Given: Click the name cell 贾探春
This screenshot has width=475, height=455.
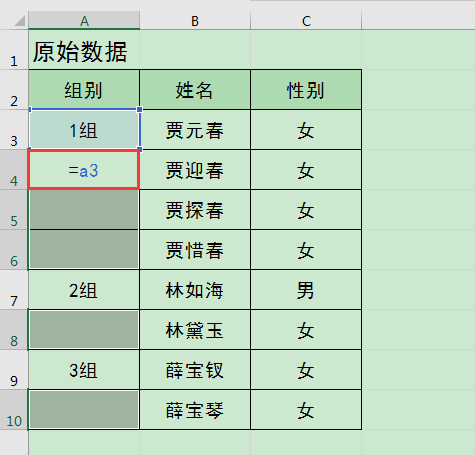Looking at the screenshot, I should [x=195, y=210].
